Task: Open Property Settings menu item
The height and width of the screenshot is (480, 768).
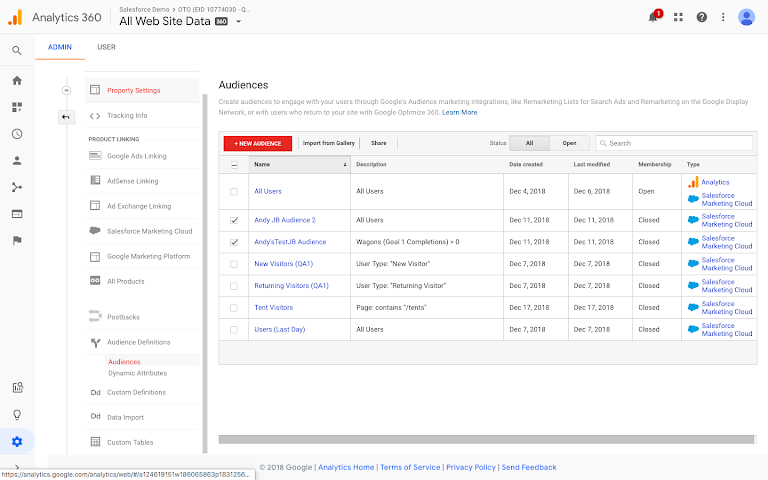Action: click(x=142, y=90)
